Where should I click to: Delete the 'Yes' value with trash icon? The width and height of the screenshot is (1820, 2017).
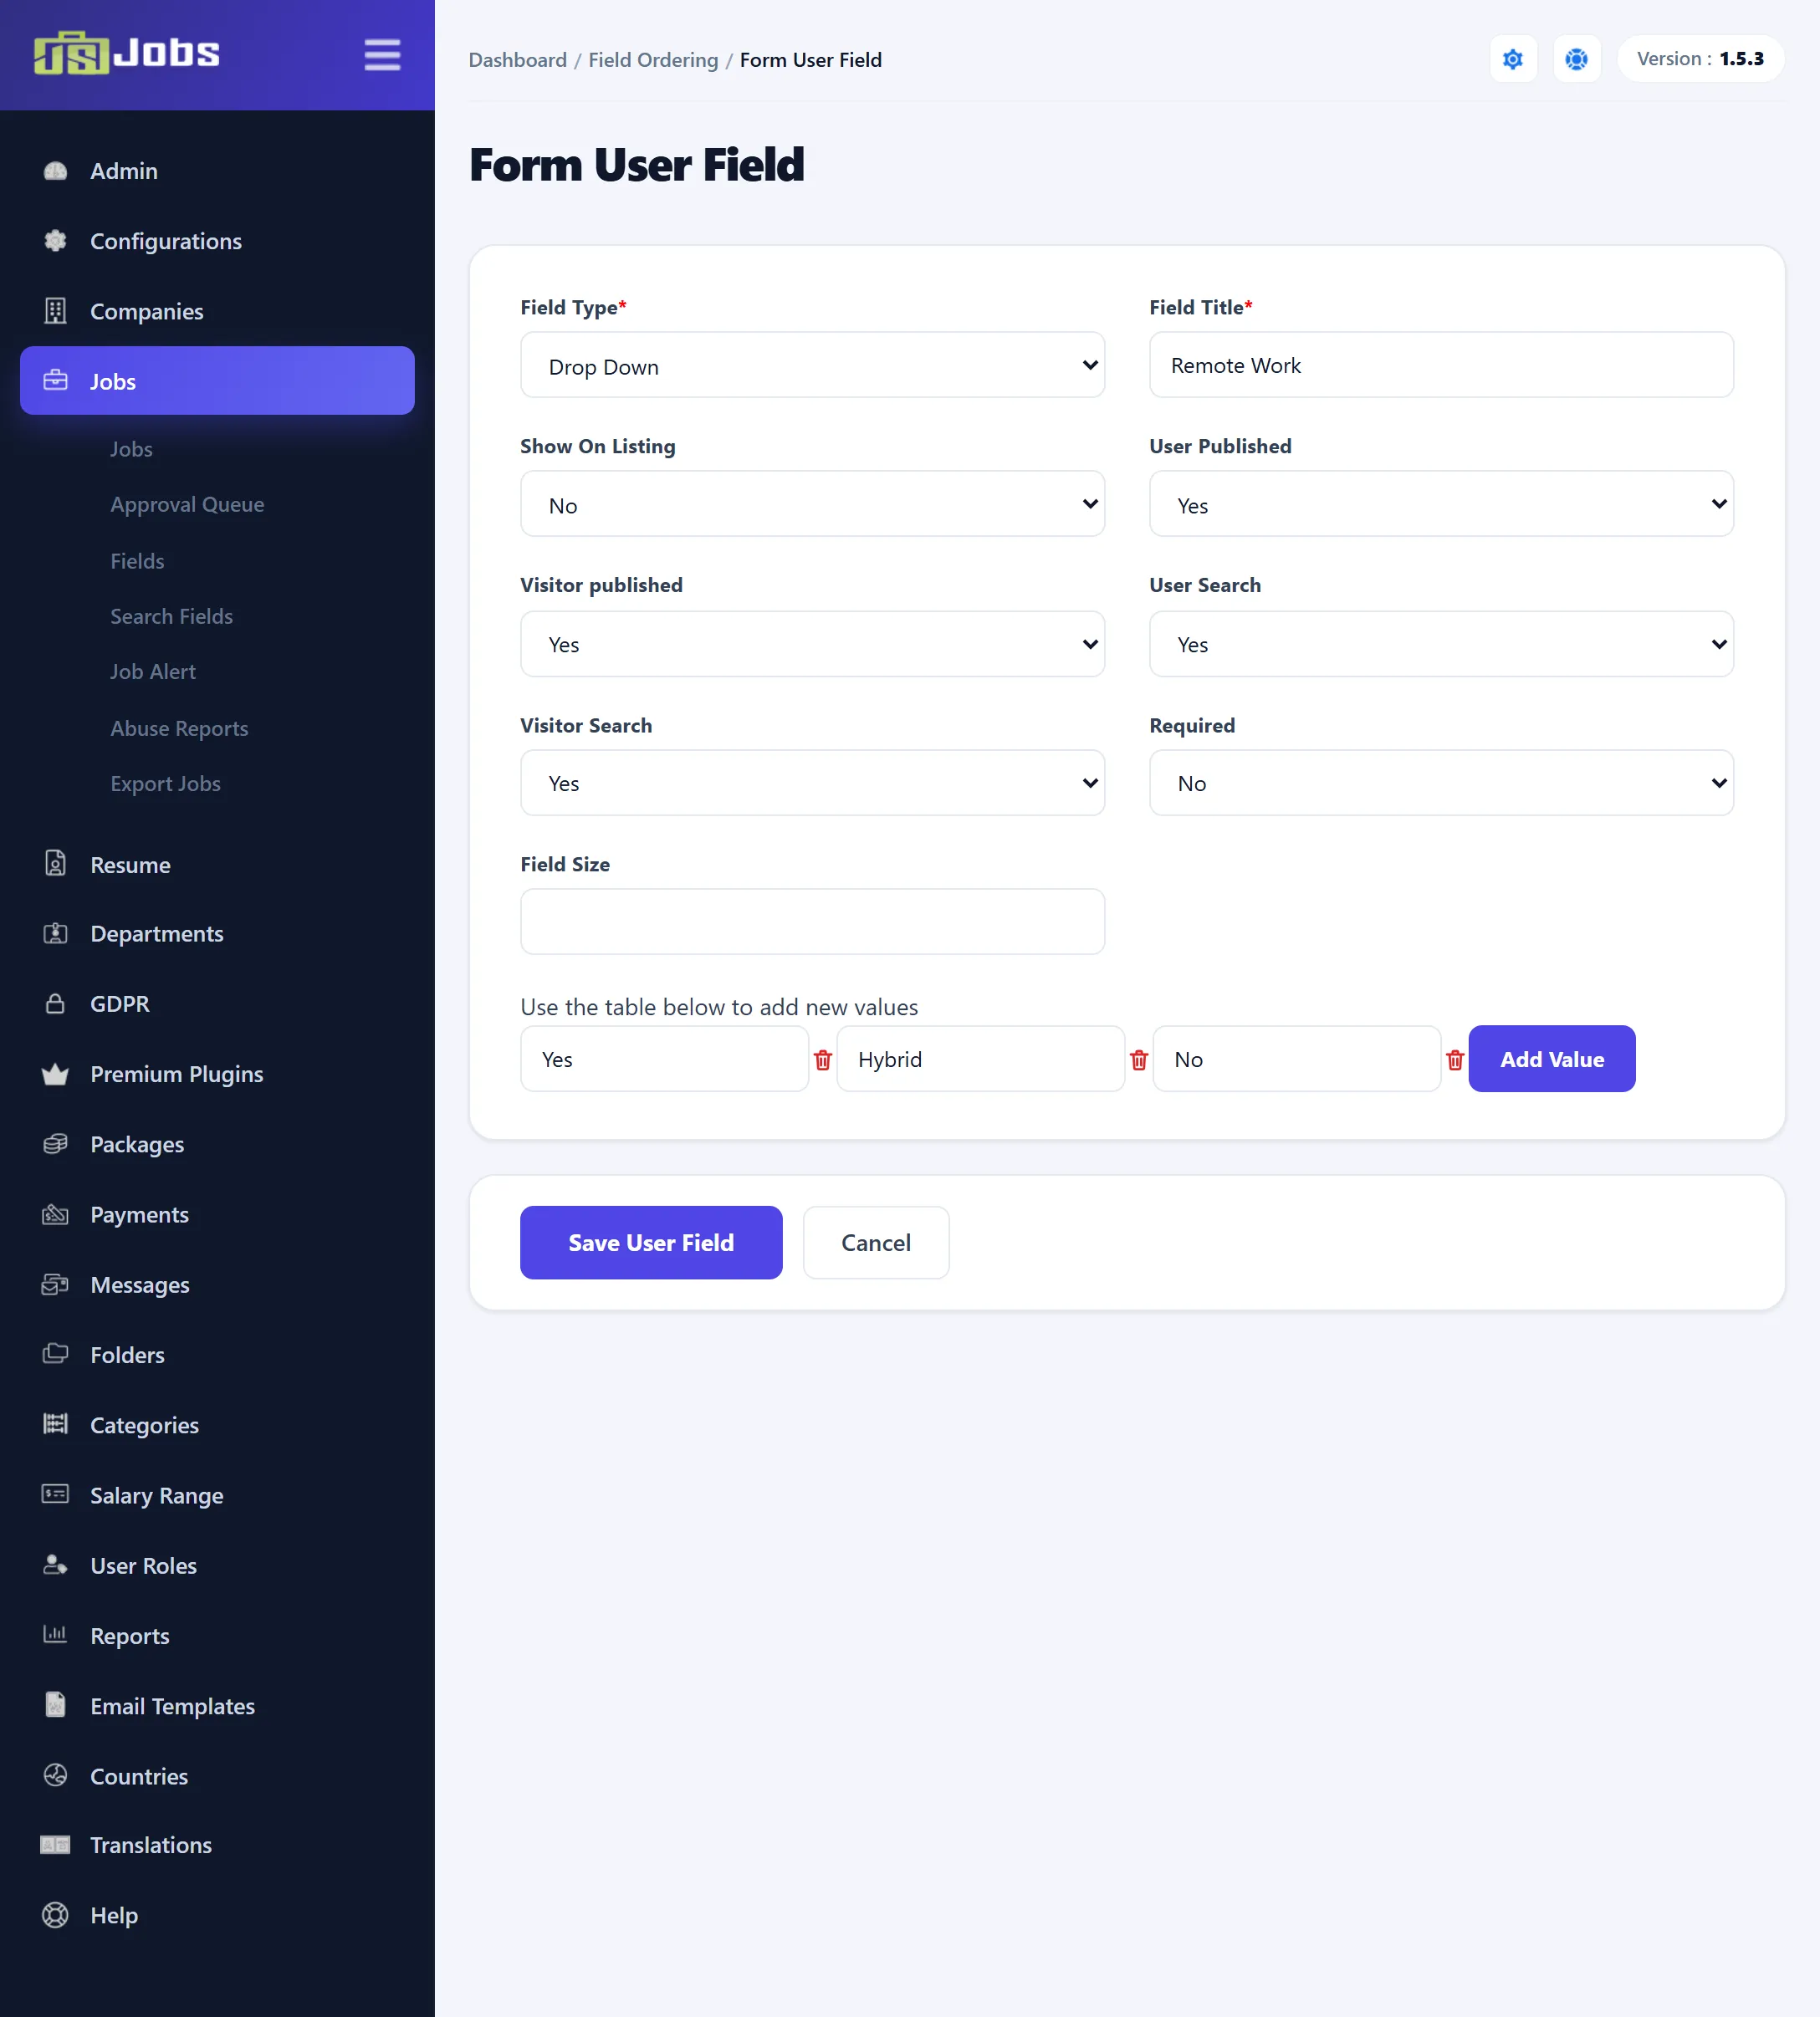pyautogui.click(x=823, y=1060)
